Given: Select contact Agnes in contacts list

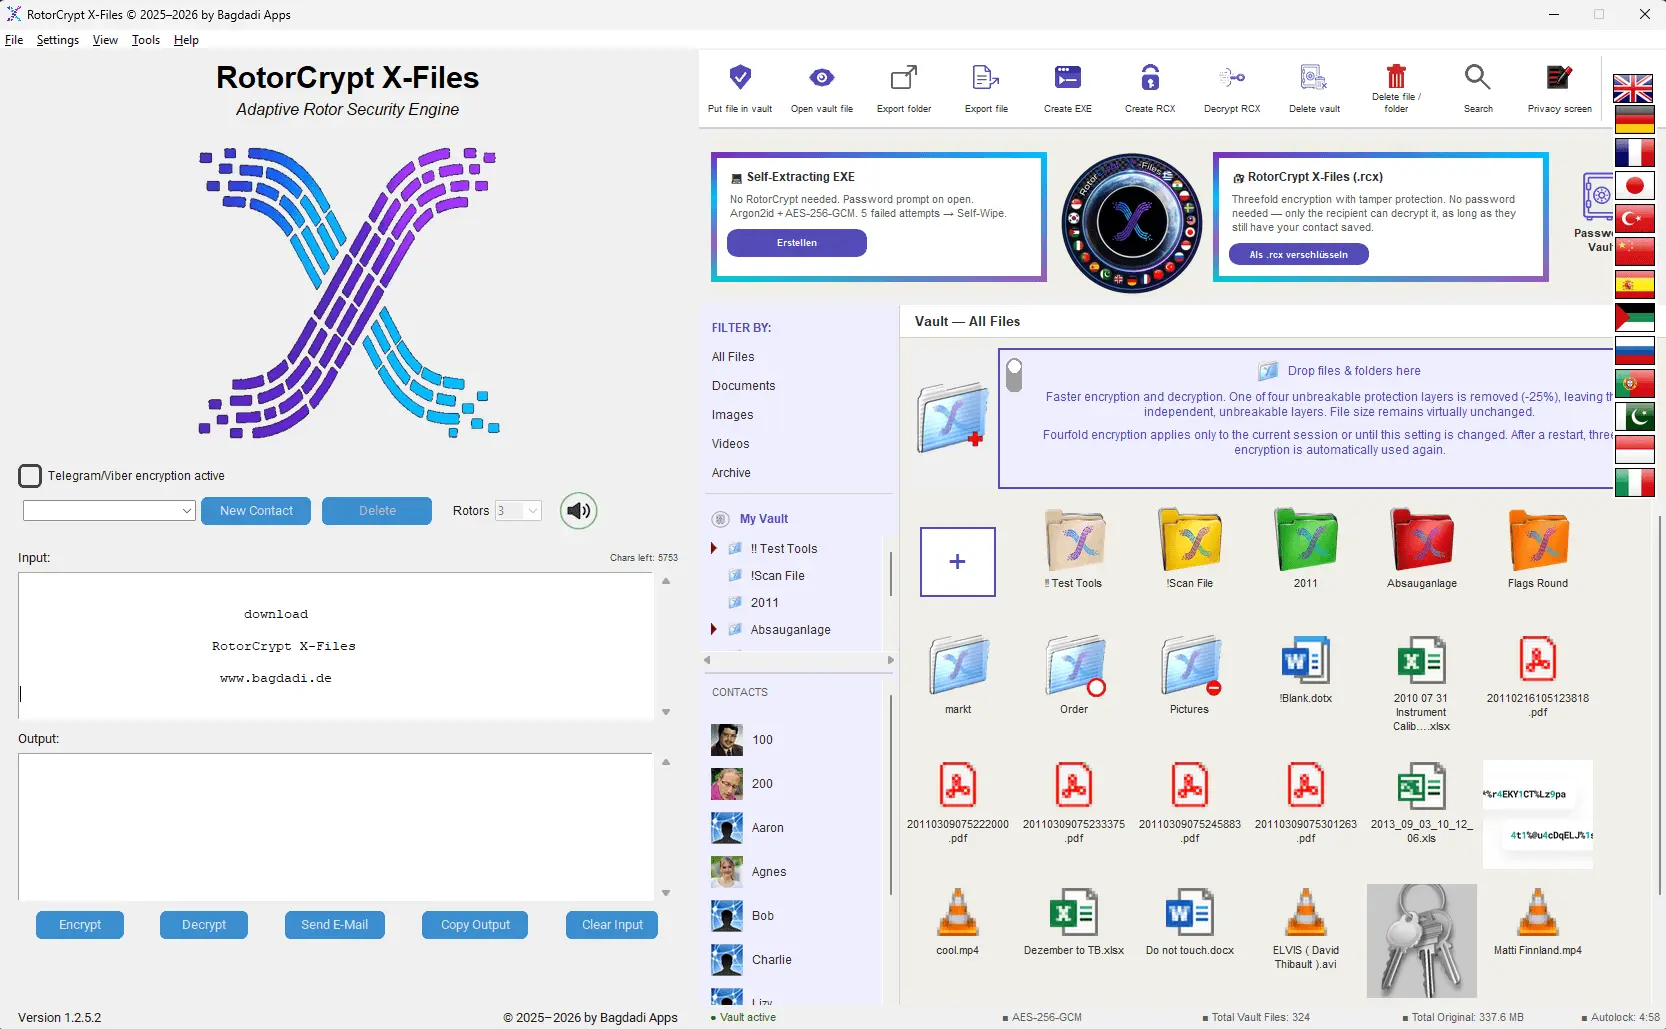Looking at the screenshot, I should (x=769, y=872).
